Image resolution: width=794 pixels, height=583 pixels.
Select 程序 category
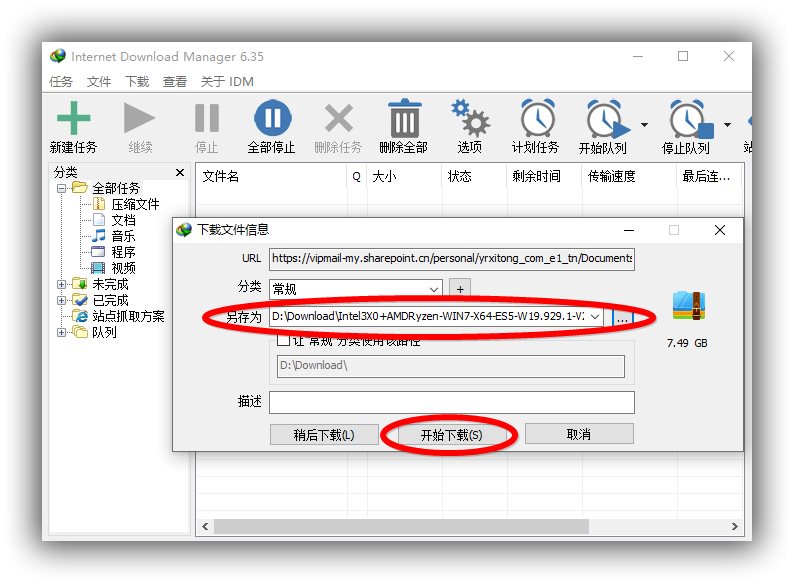coord(123,252)
